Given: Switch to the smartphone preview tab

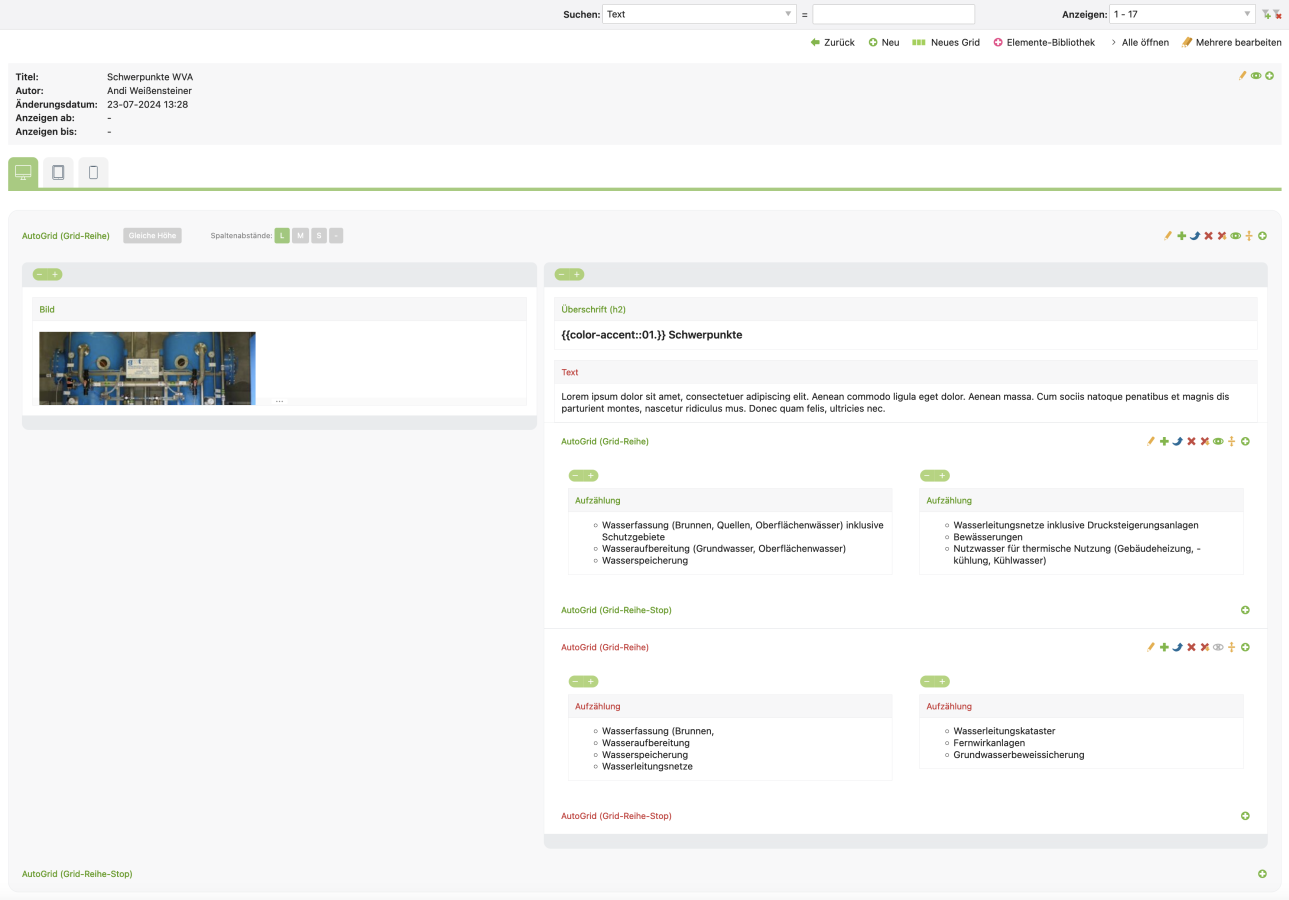Looking at the screenshot, I should [x=93, y=173].
